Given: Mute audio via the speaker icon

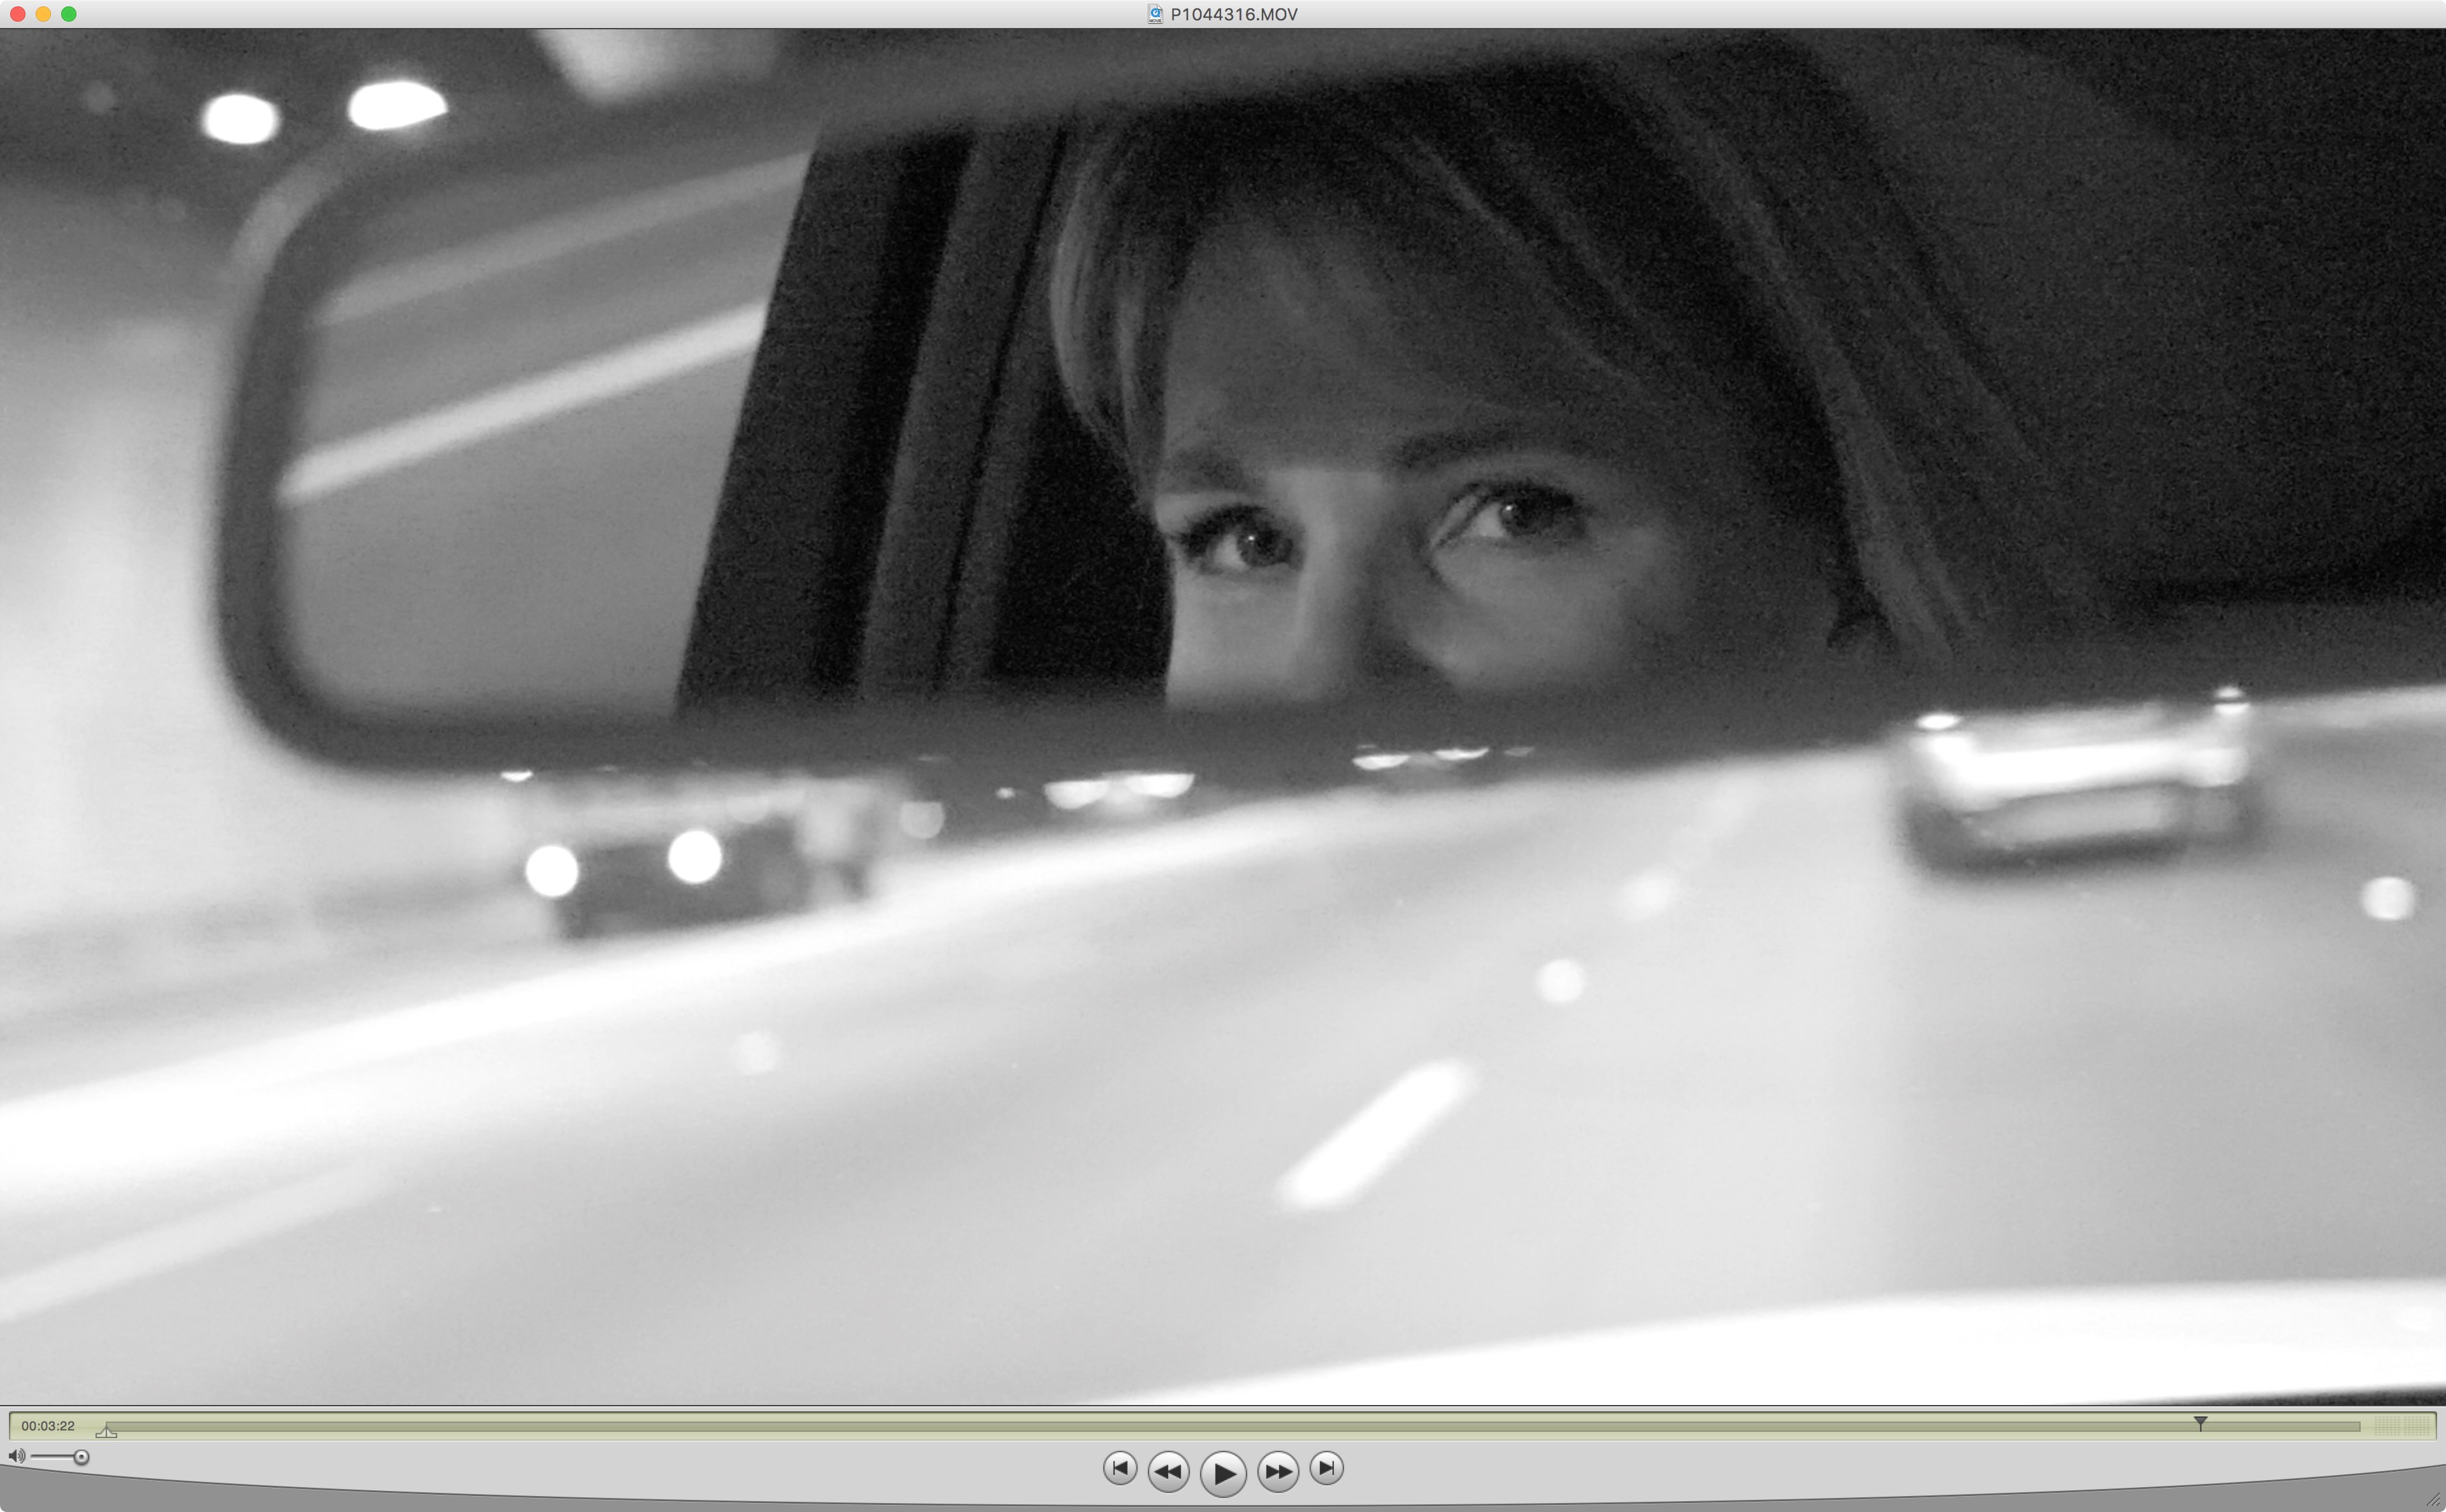Looking at the screenshot, I should tap(16, 1456).
